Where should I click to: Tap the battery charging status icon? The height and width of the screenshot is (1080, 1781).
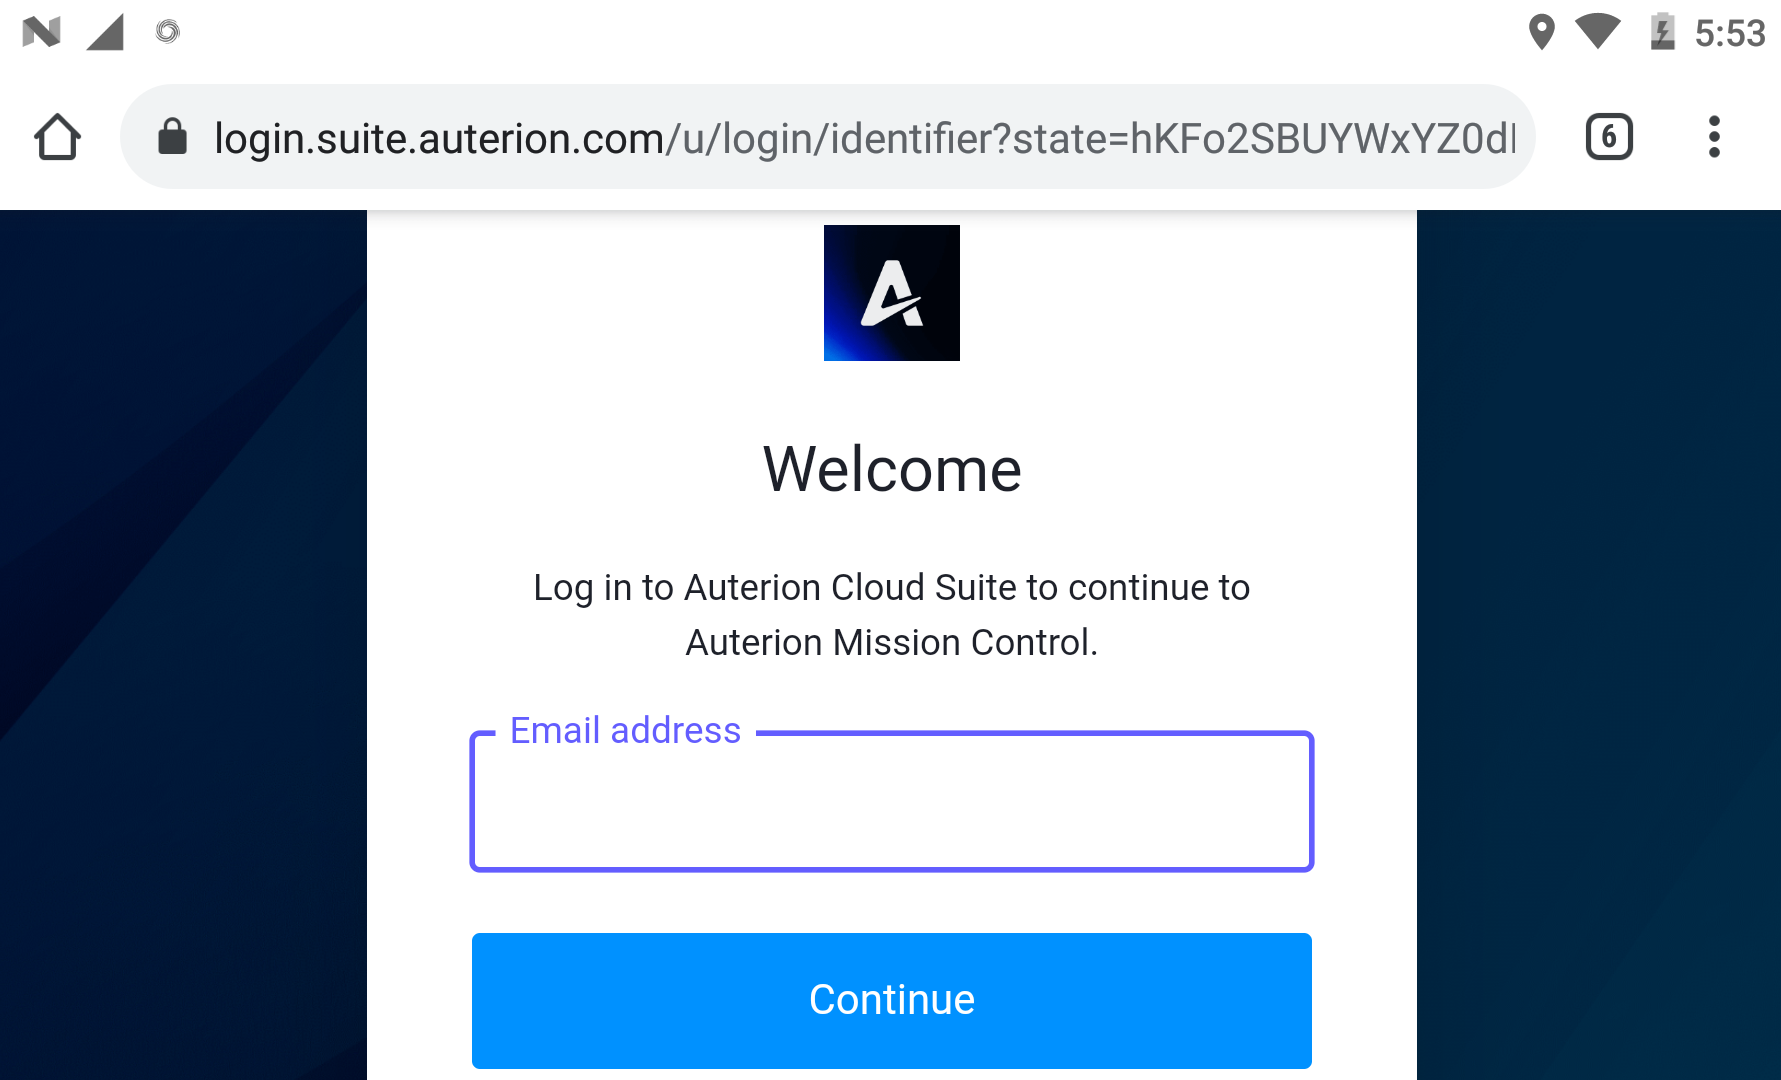coord(1662,32)
